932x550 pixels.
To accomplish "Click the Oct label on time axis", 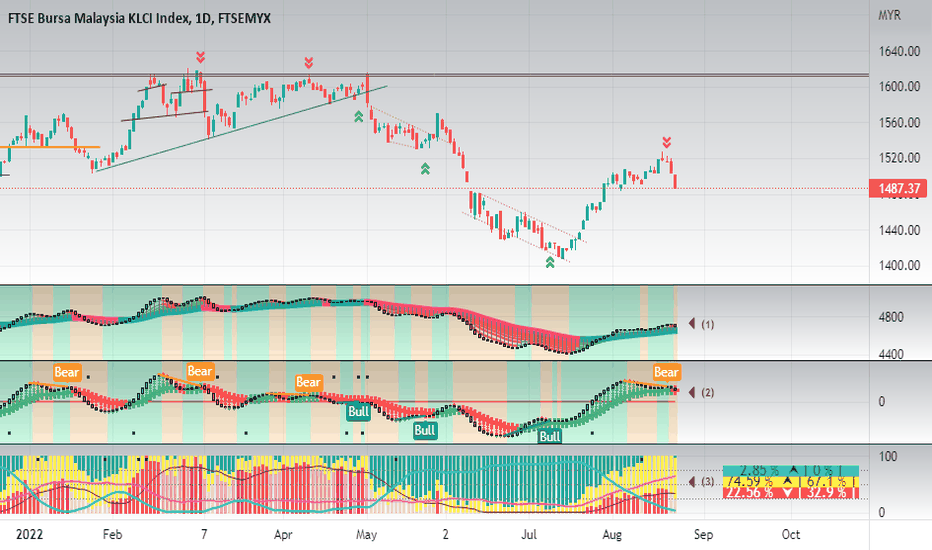I will 791,534.
